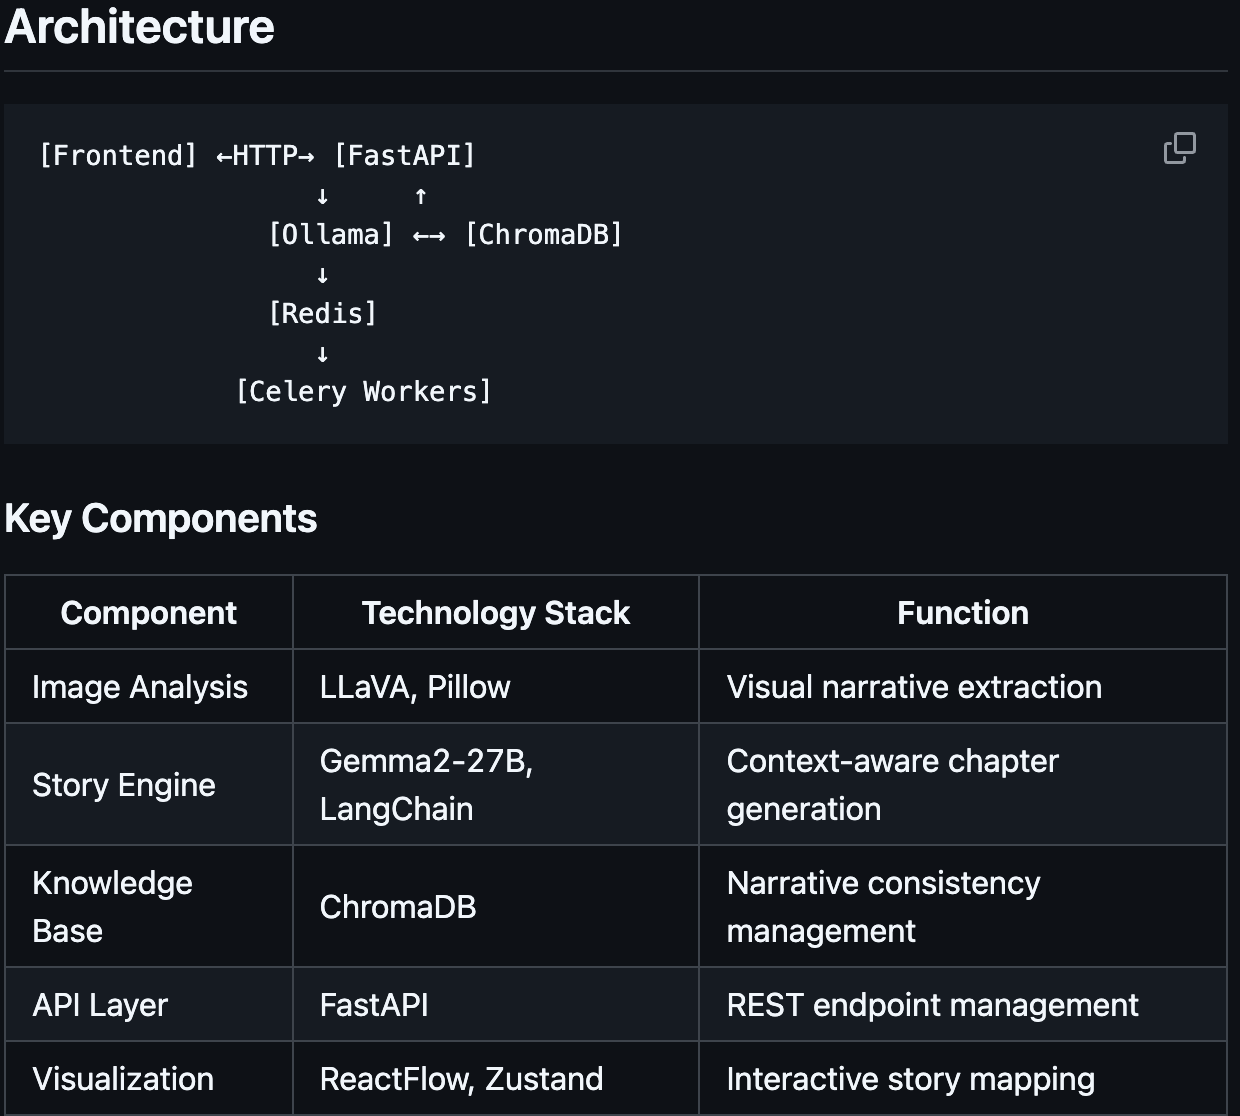Click the [Frontend] text in diagram
Screen dimensions: 1240x1116
[x=118, y=156]
